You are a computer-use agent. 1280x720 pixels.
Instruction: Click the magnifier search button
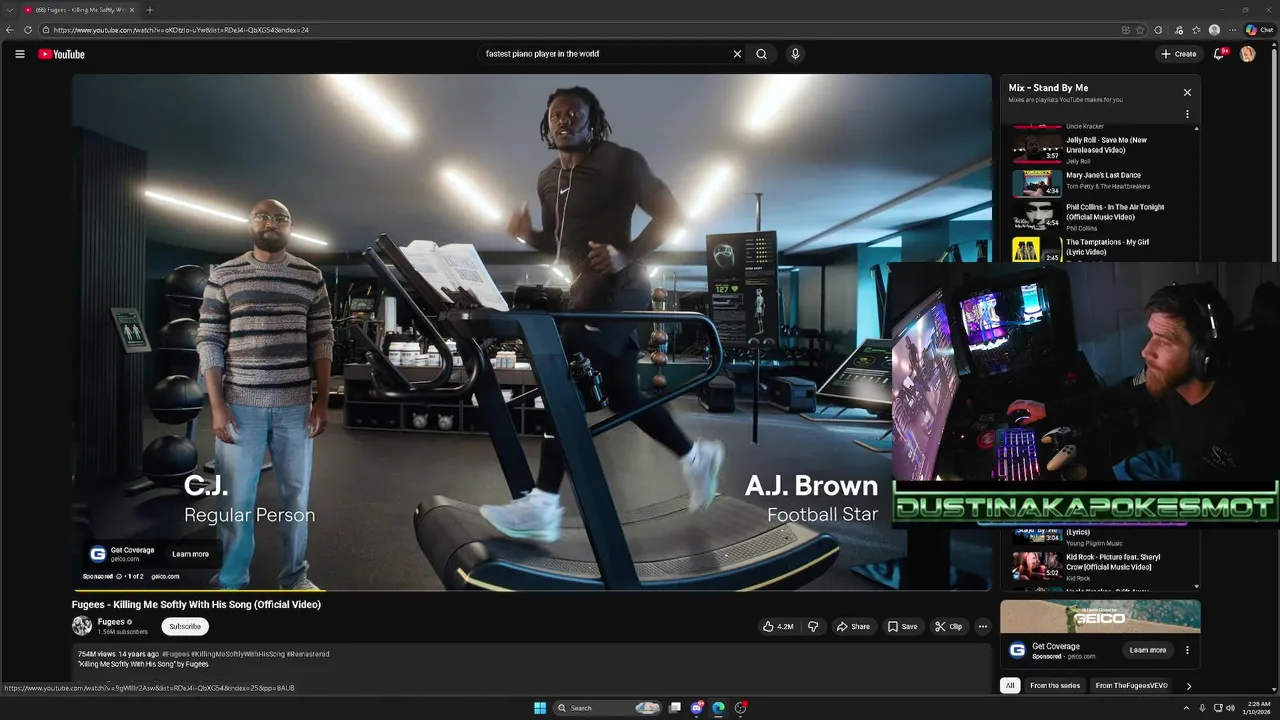(x=762, y=54)
